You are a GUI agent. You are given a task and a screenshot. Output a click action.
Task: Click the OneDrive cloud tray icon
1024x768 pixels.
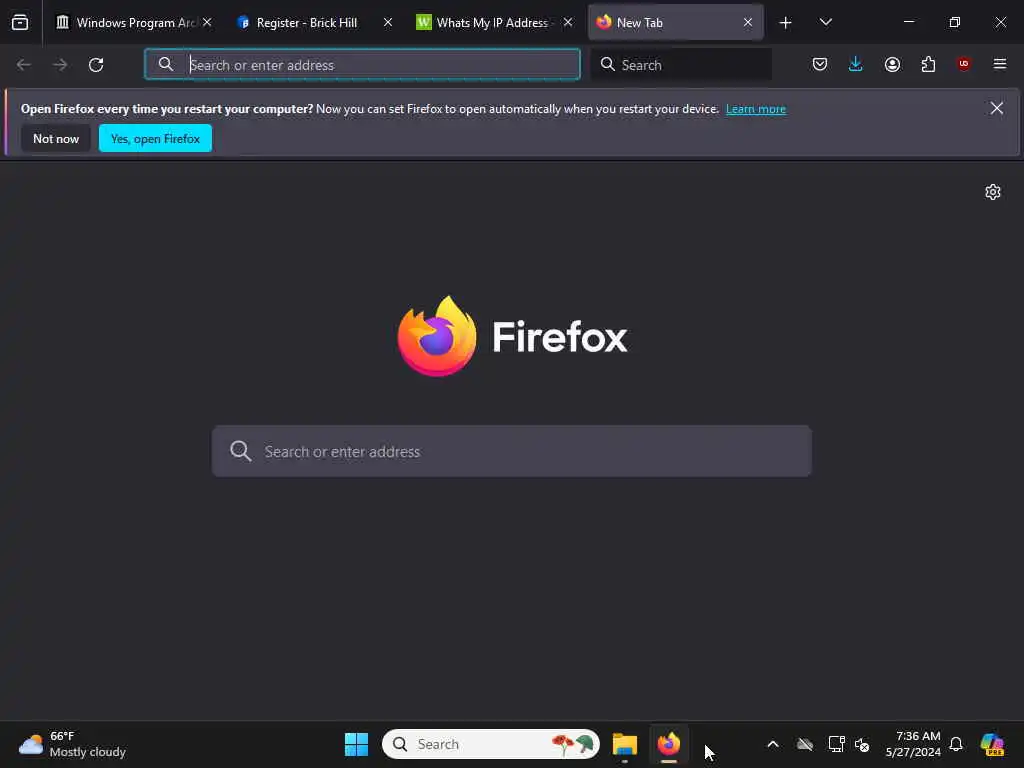805,744
